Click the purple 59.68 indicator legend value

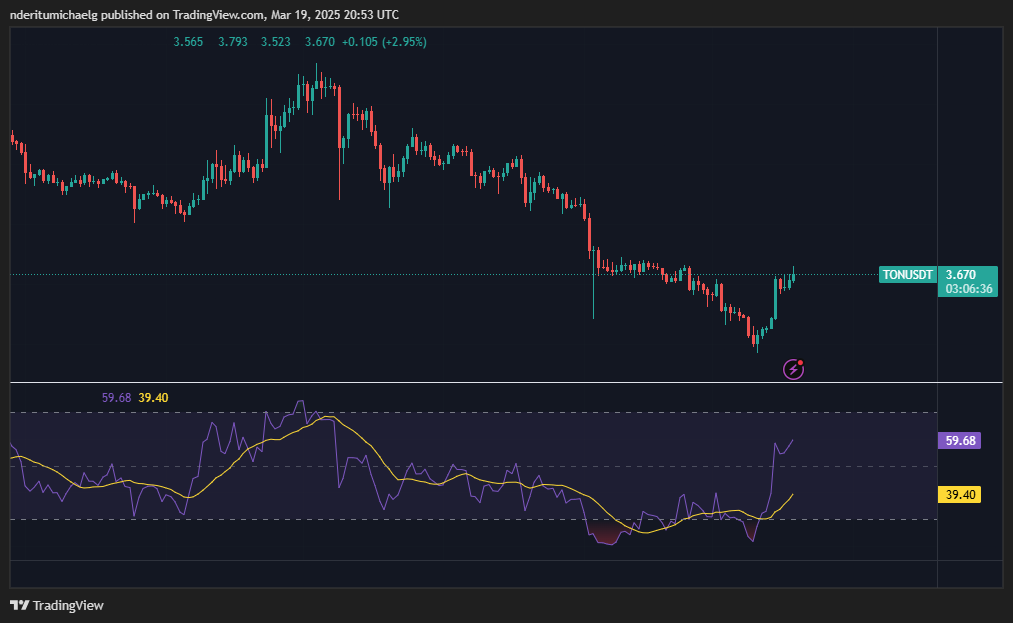116,398
